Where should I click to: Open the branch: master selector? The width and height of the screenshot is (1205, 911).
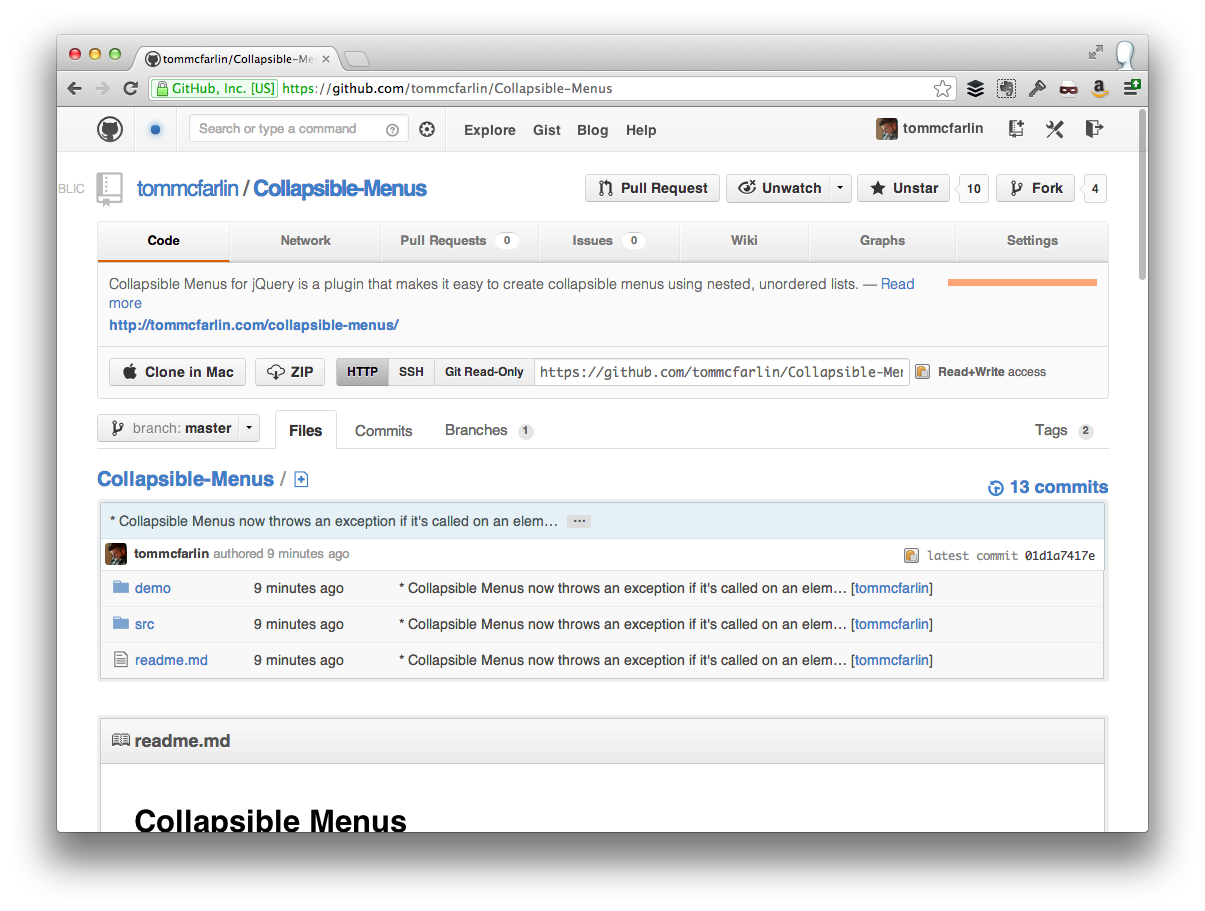(178, 428)
